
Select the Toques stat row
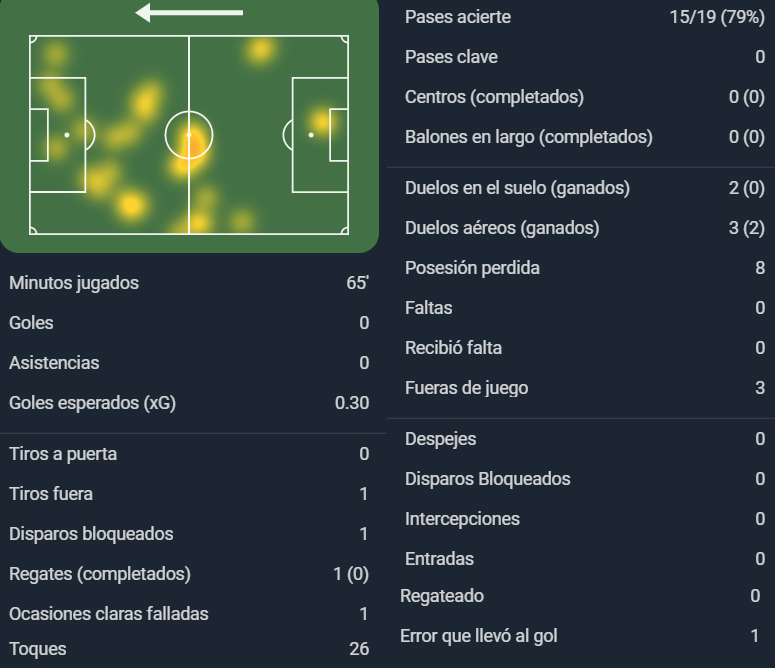[x=189, y=649]
